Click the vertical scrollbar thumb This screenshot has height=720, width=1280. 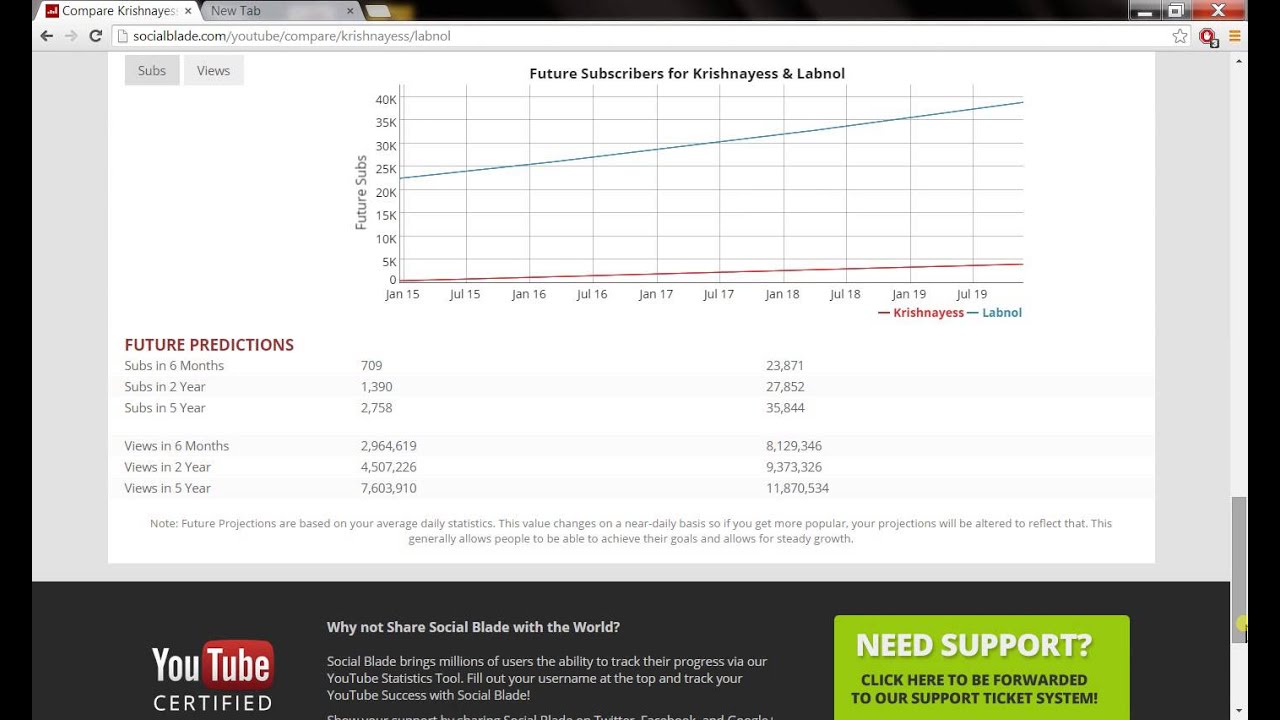(1239, 570)
